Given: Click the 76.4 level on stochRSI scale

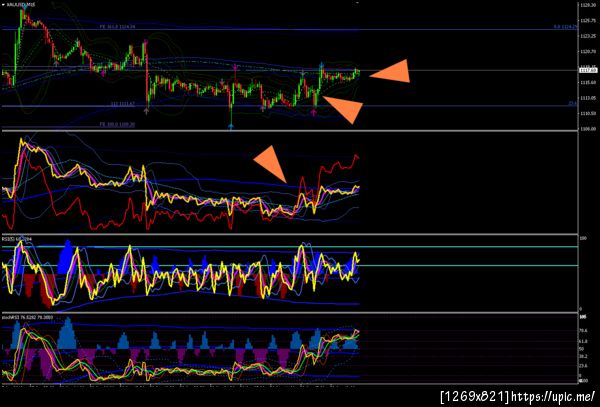Looking at the screenshot, I should 584,330.
